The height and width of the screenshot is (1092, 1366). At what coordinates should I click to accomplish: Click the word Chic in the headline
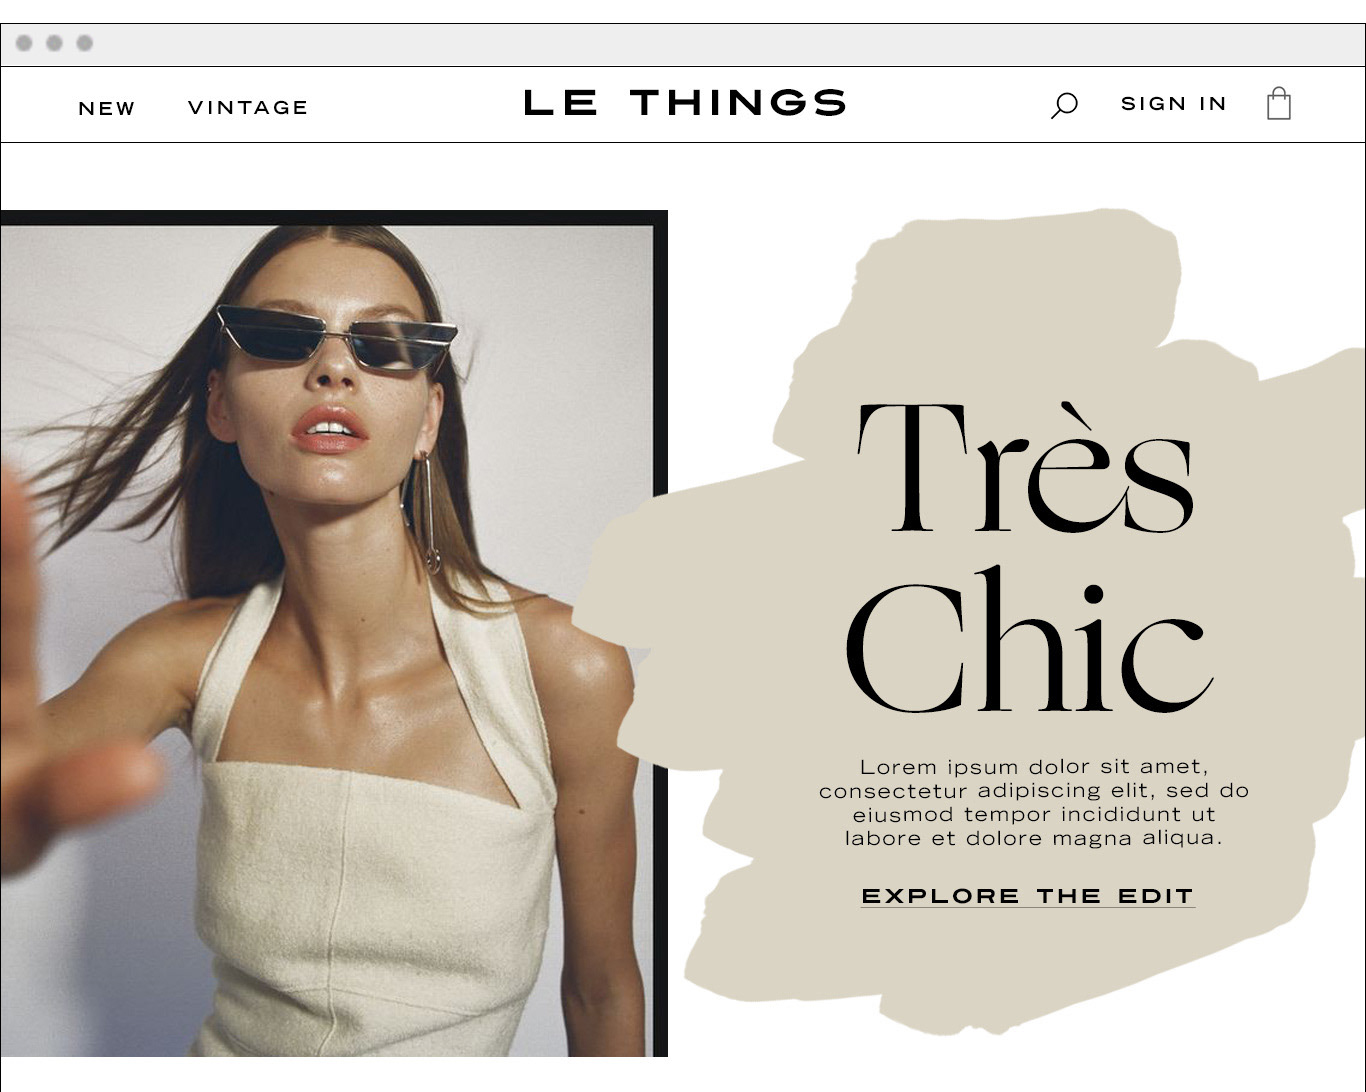(1030, 640)
